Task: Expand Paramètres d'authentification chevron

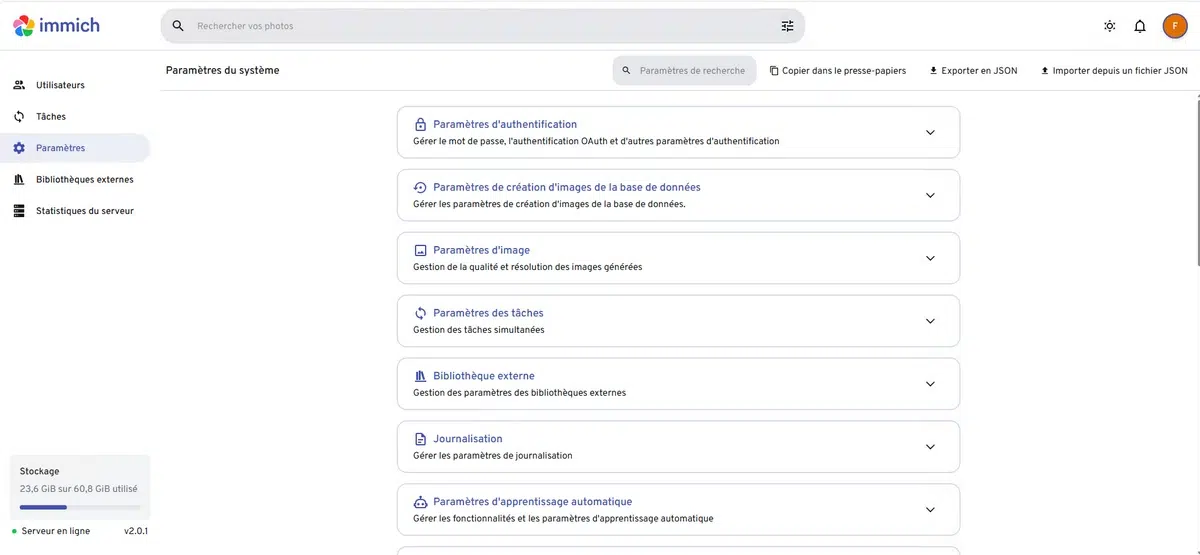Action: (930, 132)
